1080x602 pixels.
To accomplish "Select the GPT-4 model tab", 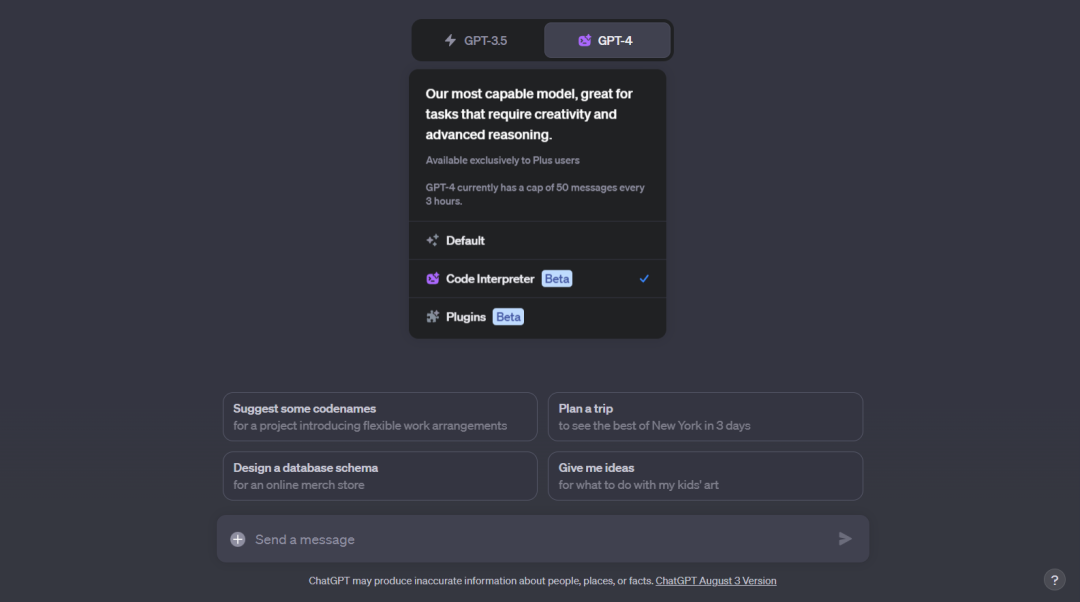I will coord(607,41).
